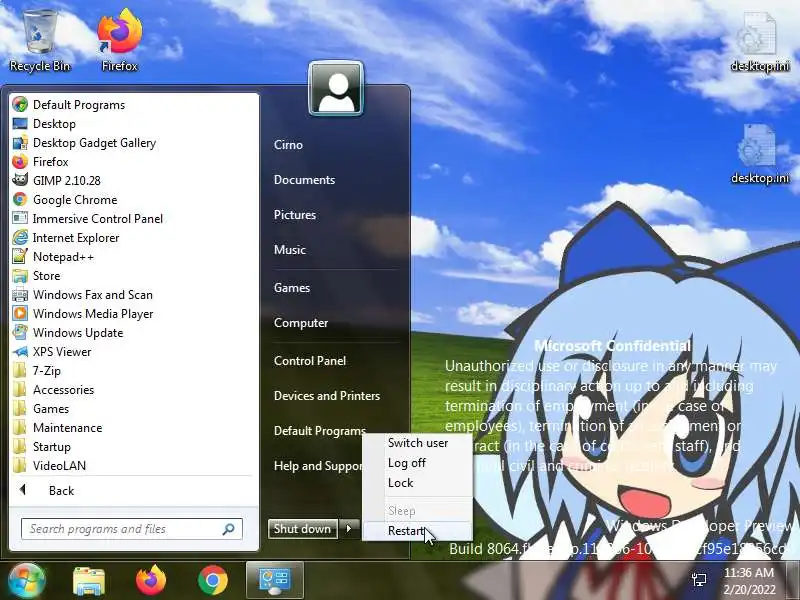
Task: Open Windows Update icon
Action: (x=20, y=333)
